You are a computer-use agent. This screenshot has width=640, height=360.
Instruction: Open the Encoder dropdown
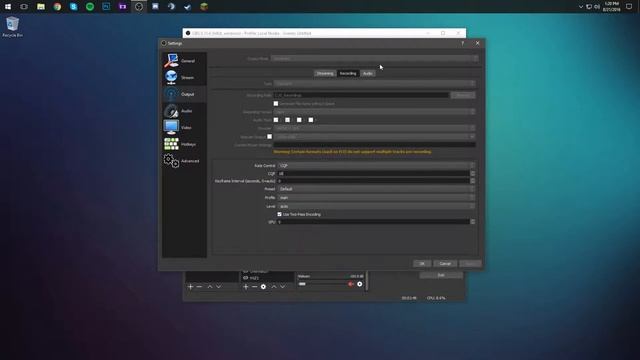click(x=374, y=128)
